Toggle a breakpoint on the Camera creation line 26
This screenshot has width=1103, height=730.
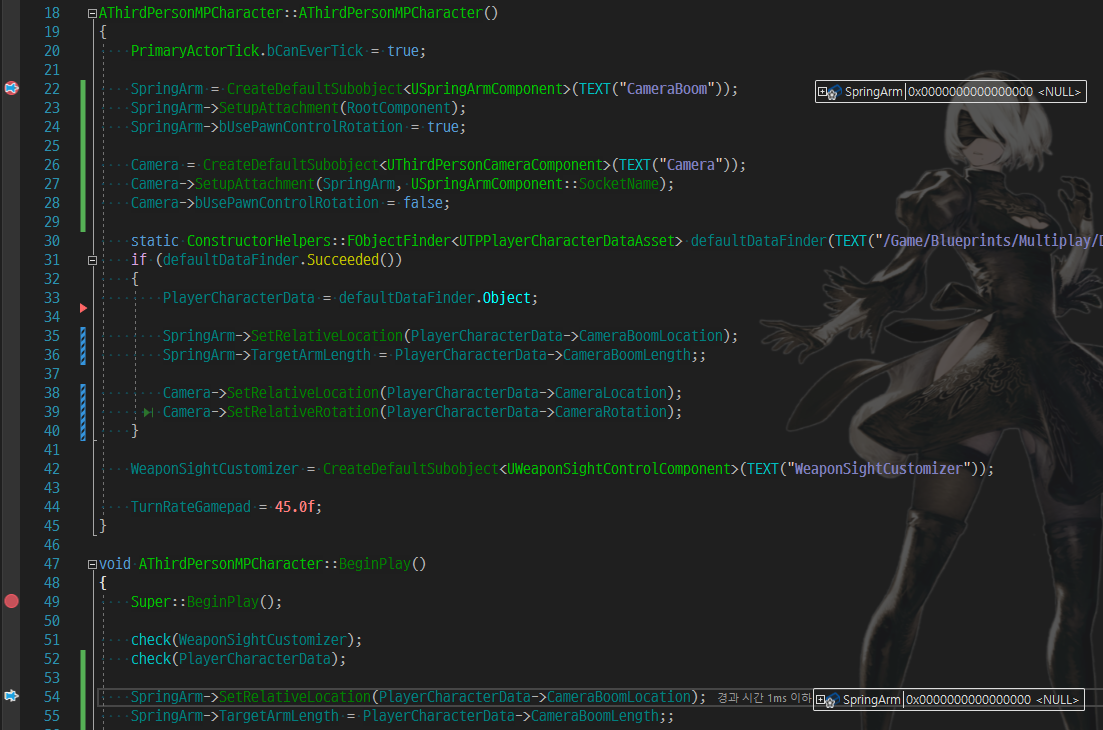click(x=11, y=164)
